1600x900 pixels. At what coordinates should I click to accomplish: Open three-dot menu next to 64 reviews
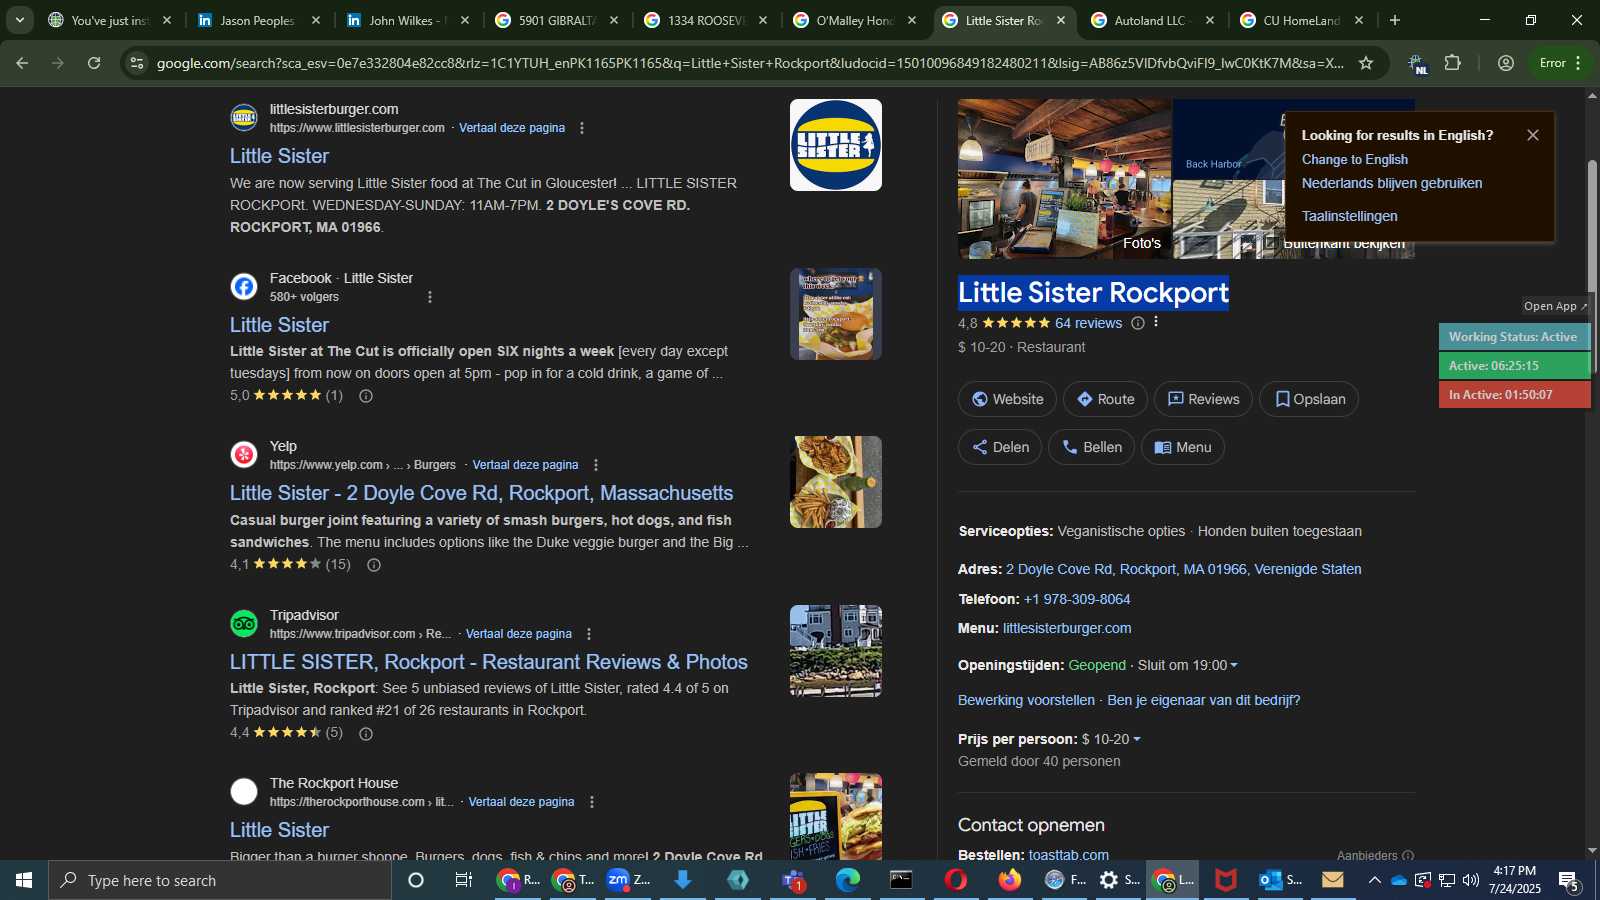click(x=1156, y=322)
